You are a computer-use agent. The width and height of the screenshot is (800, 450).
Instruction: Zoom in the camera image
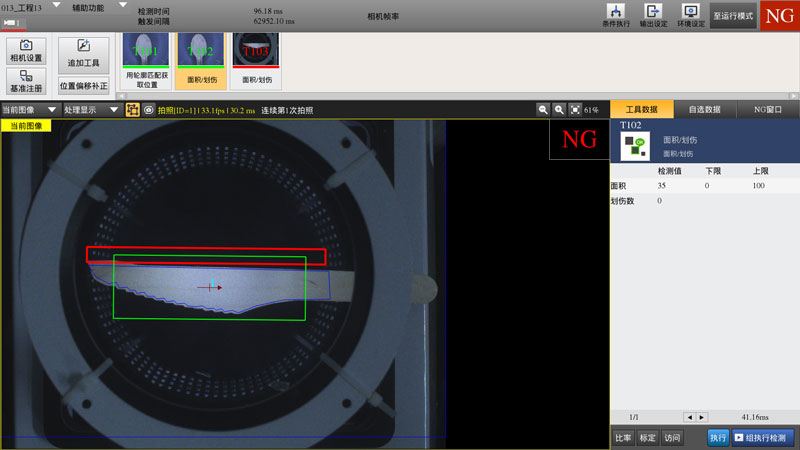559,110
